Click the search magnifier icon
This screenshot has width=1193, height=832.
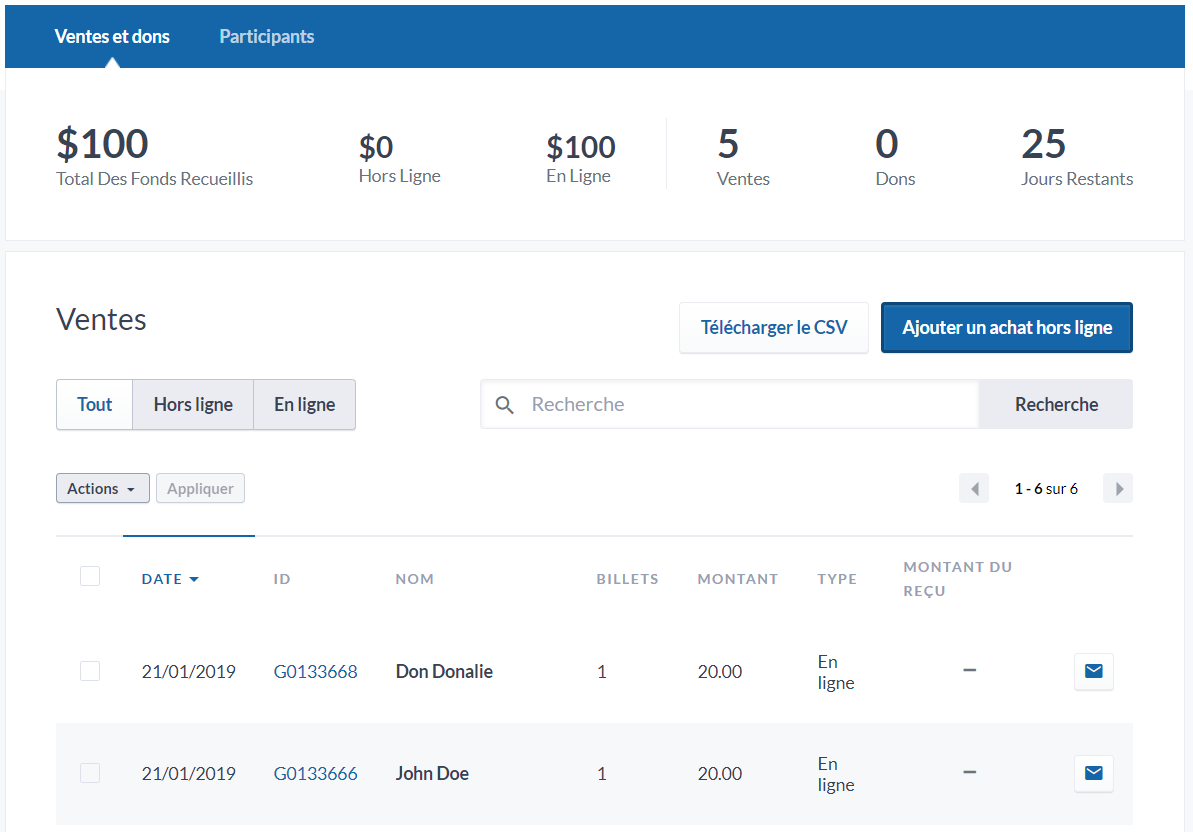[x=505, y=405]
